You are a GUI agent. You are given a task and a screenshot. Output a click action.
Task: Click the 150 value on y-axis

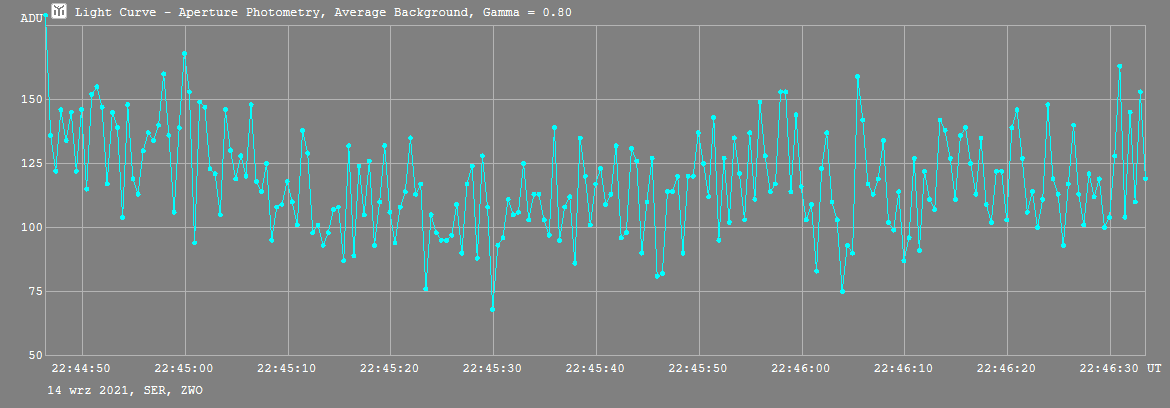(31, 99)
